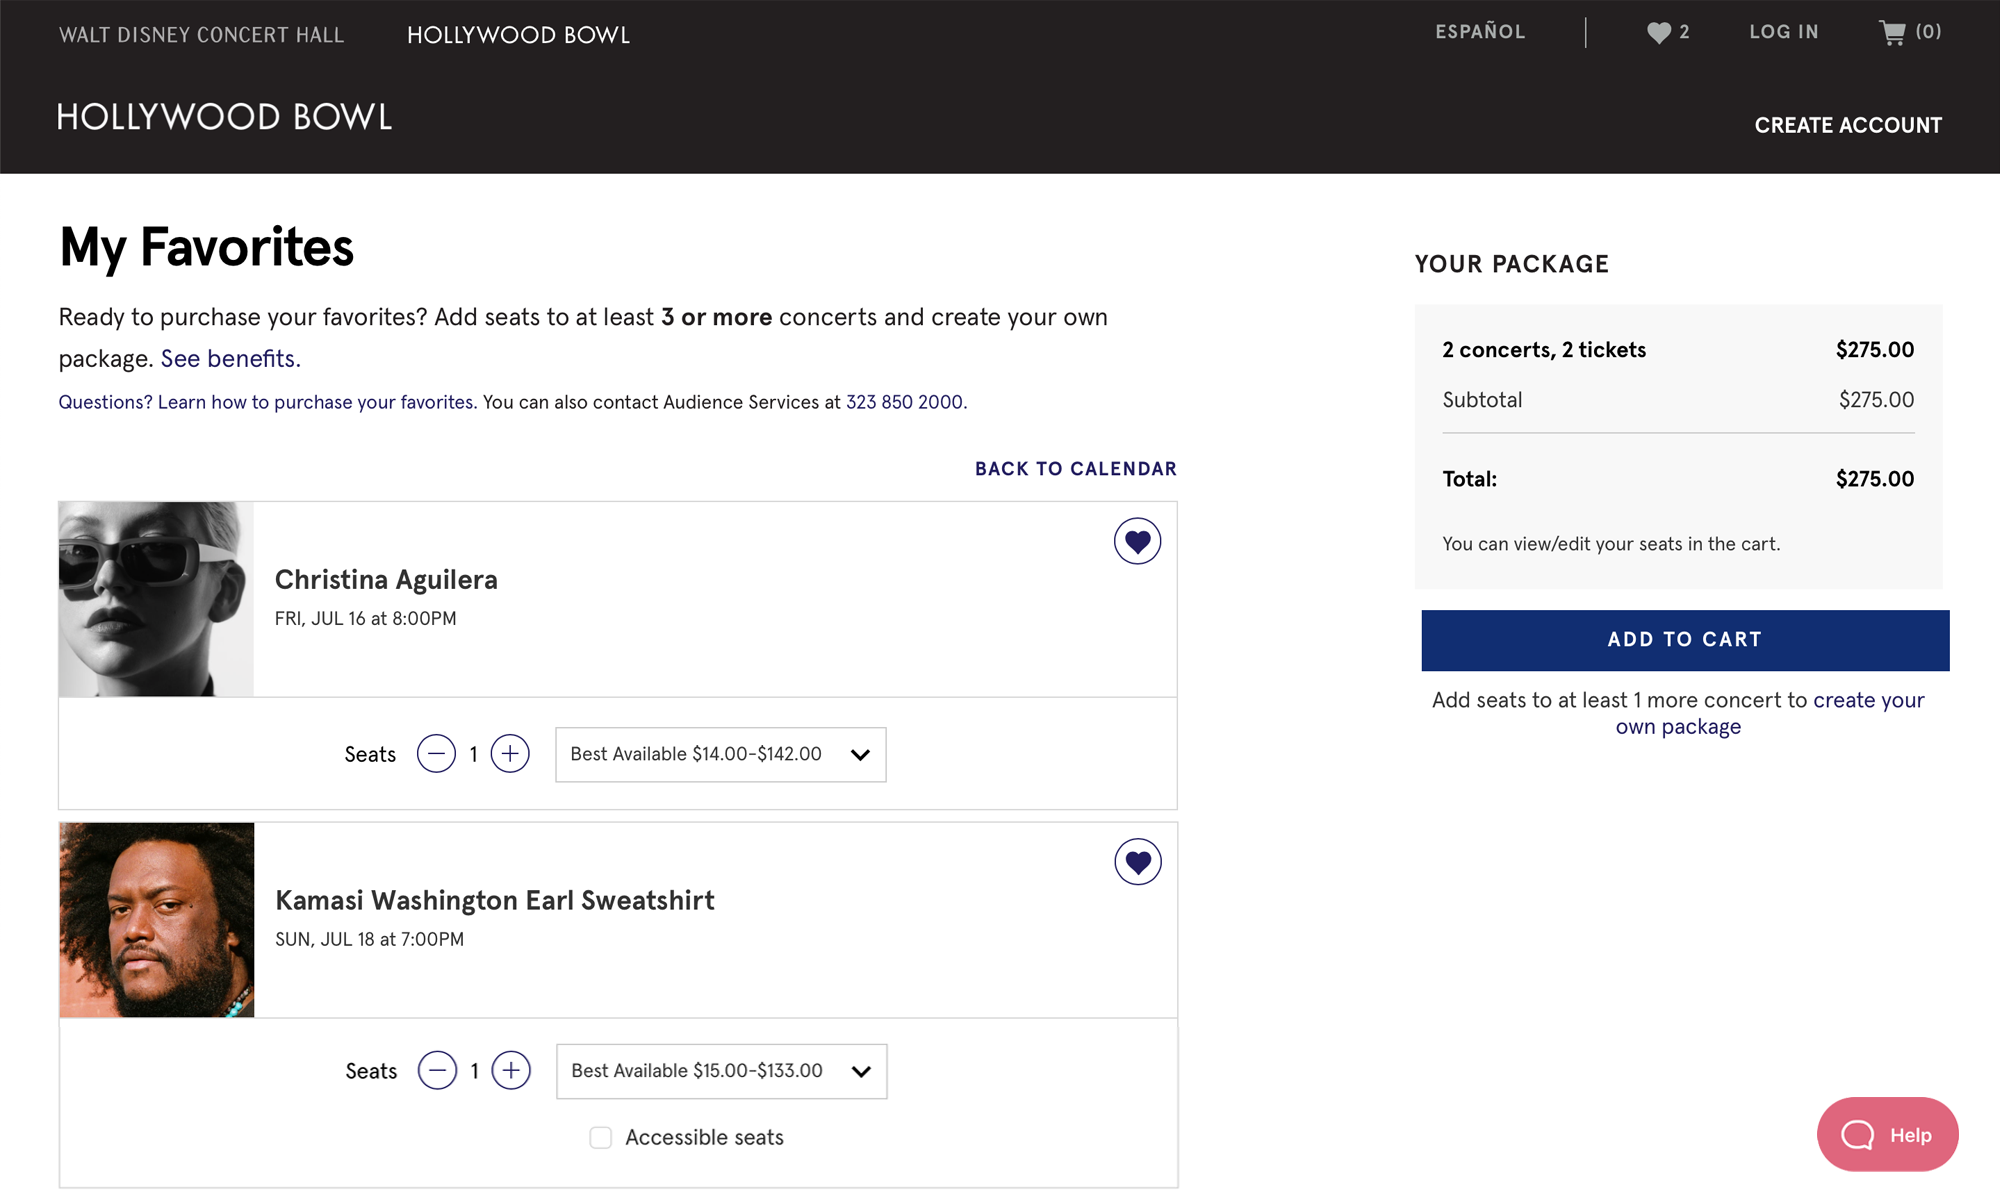
Task: Open the See benefits link
Action: (x=230, y=359)
